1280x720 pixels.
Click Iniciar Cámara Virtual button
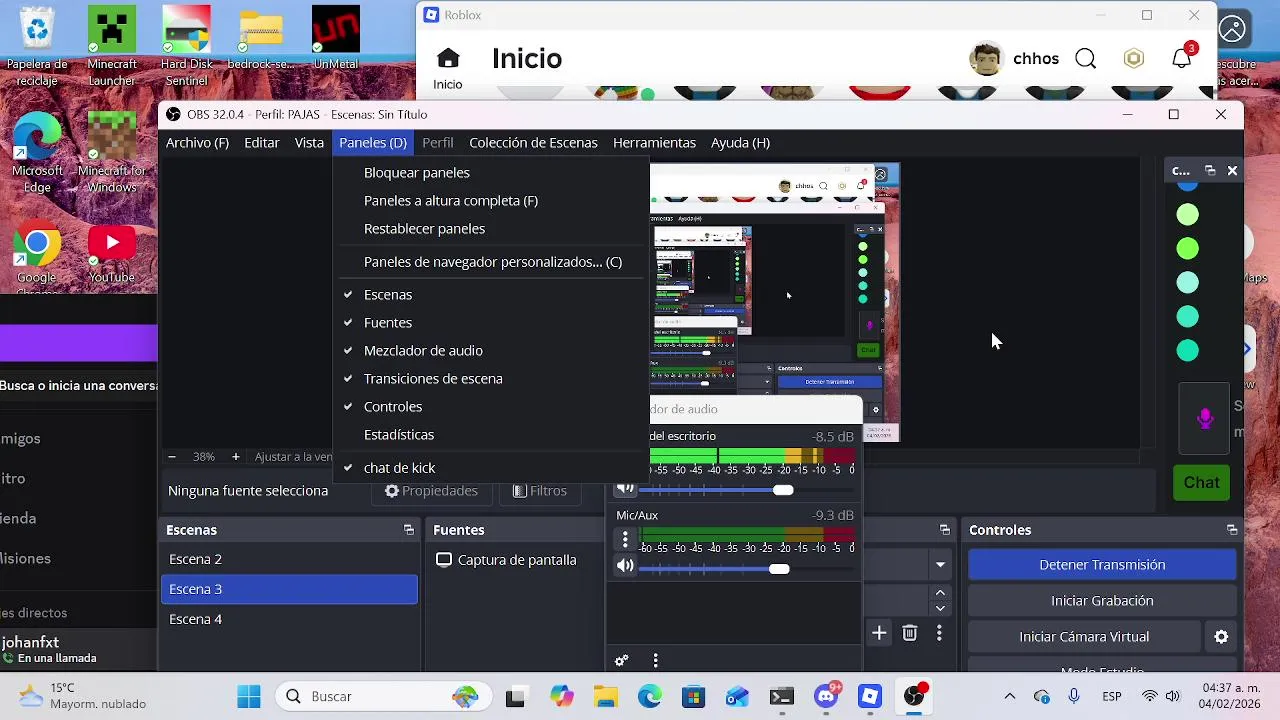1084,637
